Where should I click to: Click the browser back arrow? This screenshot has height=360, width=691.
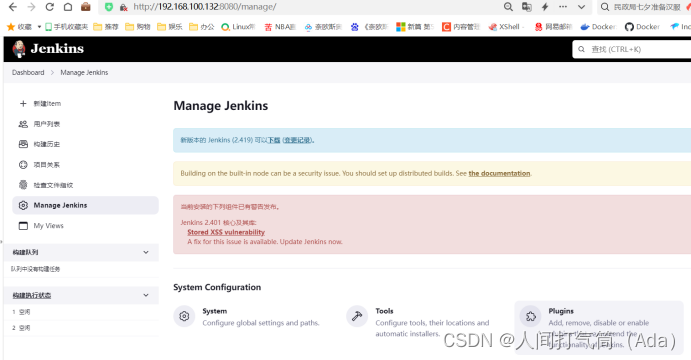coord(13,7)
